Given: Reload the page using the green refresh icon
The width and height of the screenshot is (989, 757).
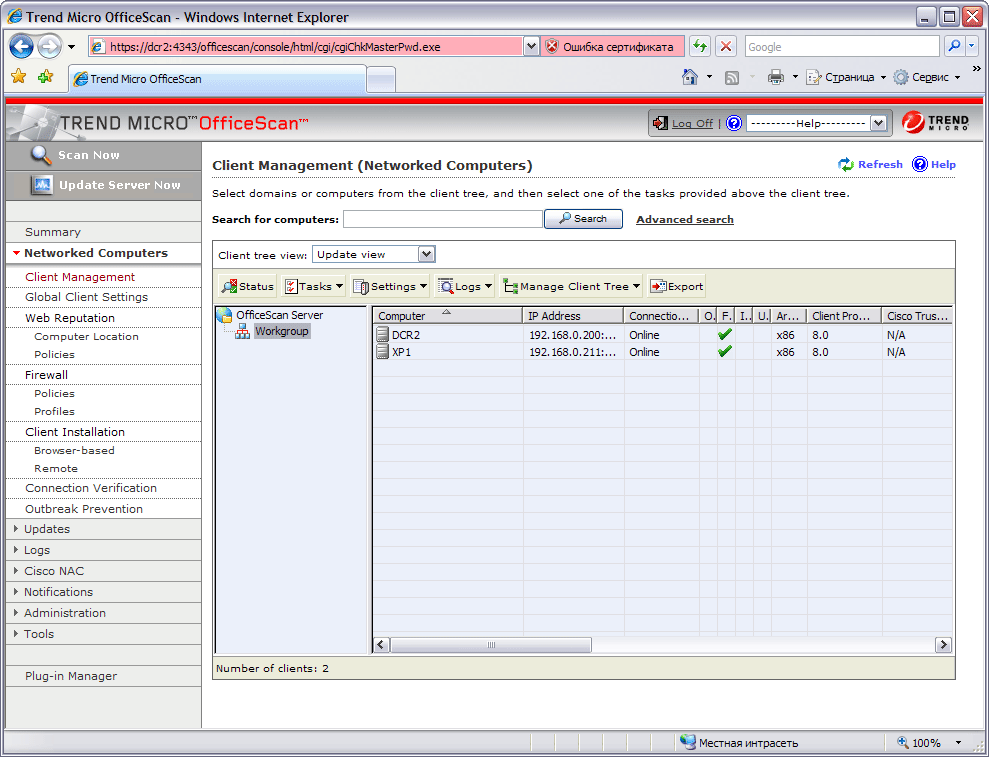Looking at the screenshot, I should 699,46.
